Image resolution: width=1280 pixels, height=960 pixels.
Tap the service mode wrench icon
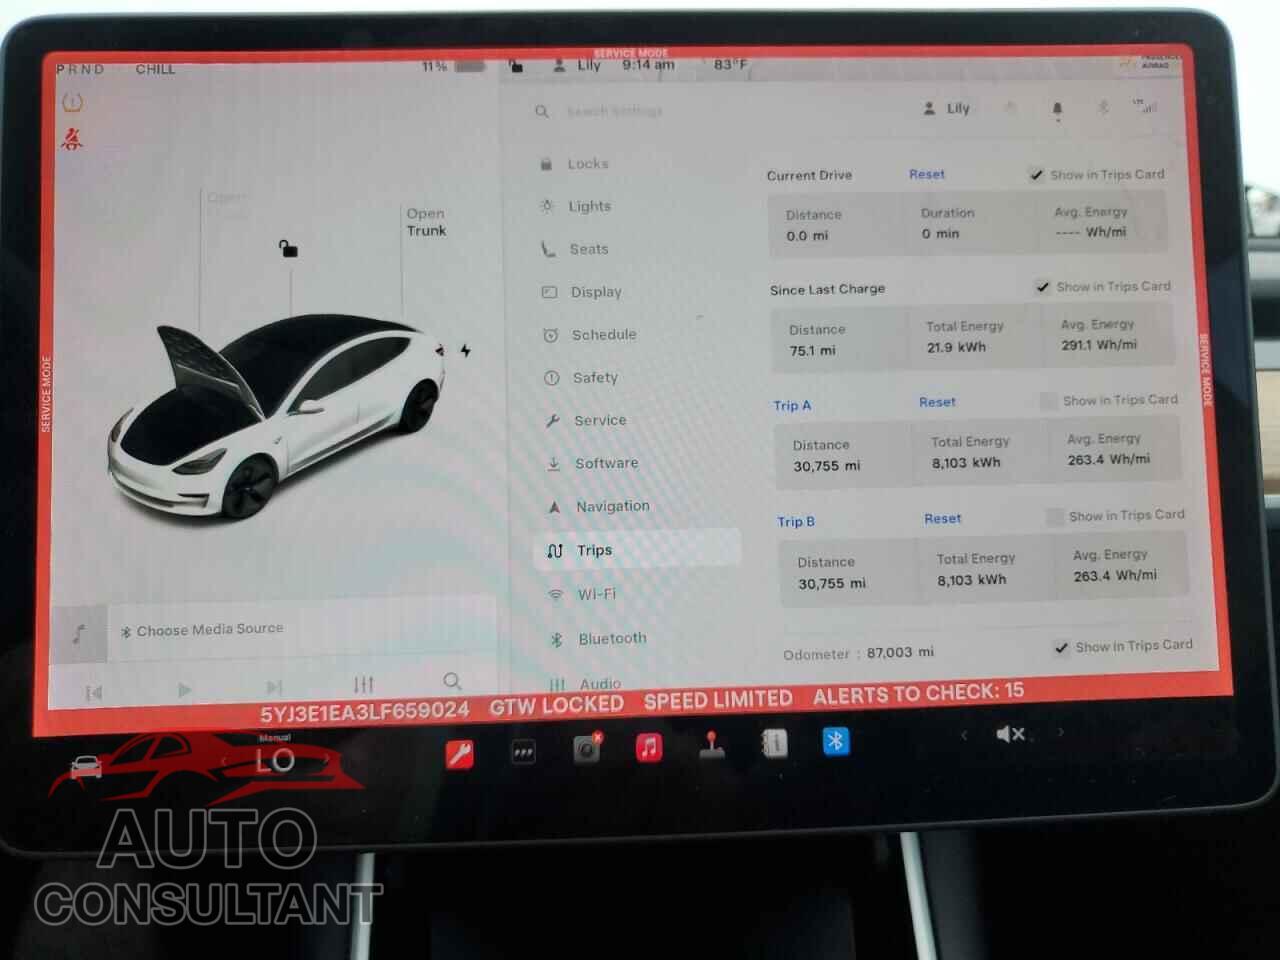click(x=459, y=754)
